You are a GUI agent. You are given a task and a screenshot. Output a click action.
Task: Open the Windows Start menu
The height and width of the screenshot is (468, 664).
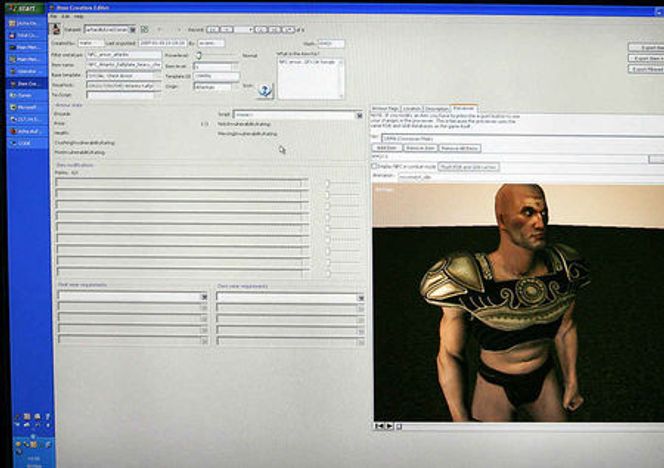pyautogui.click(x=24, y=8)
